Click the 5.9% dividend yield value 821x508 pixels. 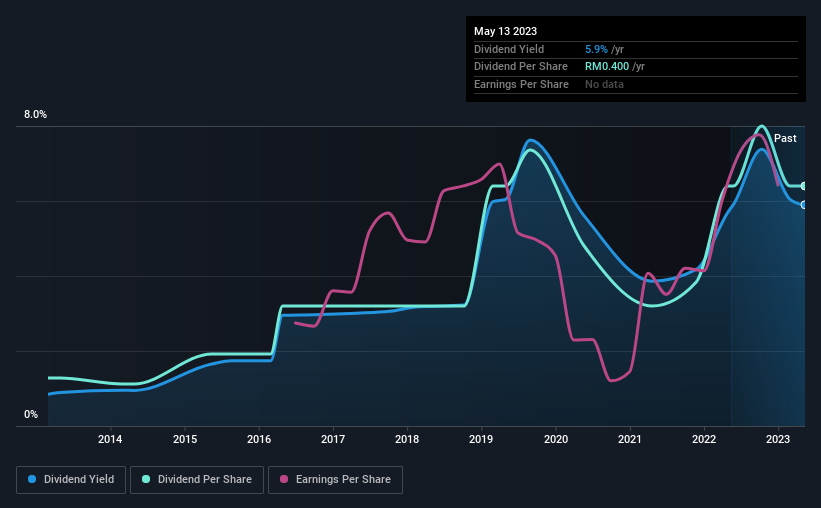[596, 49]
